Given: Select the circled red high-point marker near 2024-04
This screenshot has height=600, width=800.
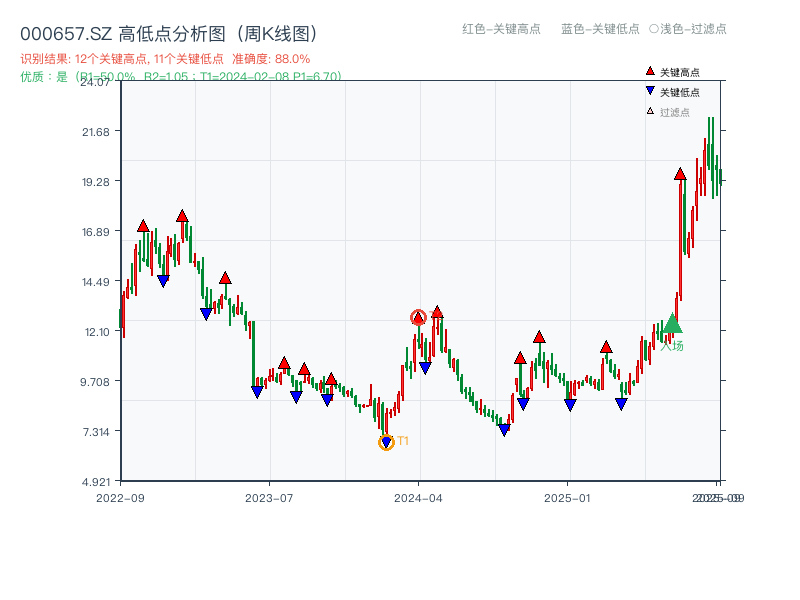Looking at the screenshot, I should [x=419, y=316].
